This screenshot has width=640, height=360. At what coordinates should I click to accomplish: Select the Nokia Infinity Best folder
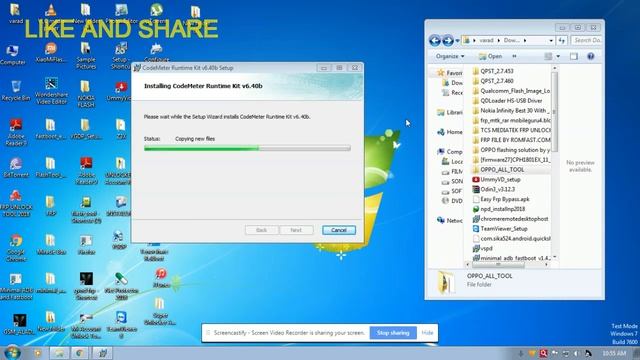(x=511, y=110)
